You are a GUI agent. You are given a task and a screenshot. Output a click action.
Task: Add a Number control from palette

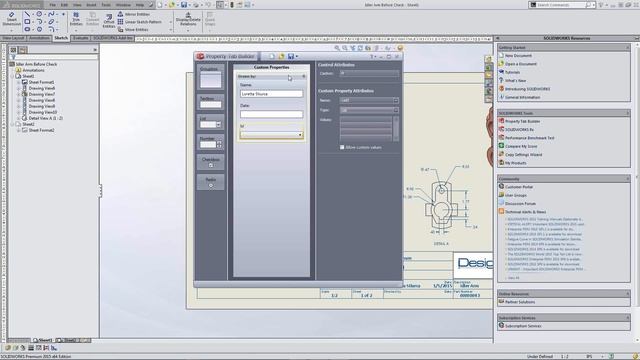click(211, 142)
